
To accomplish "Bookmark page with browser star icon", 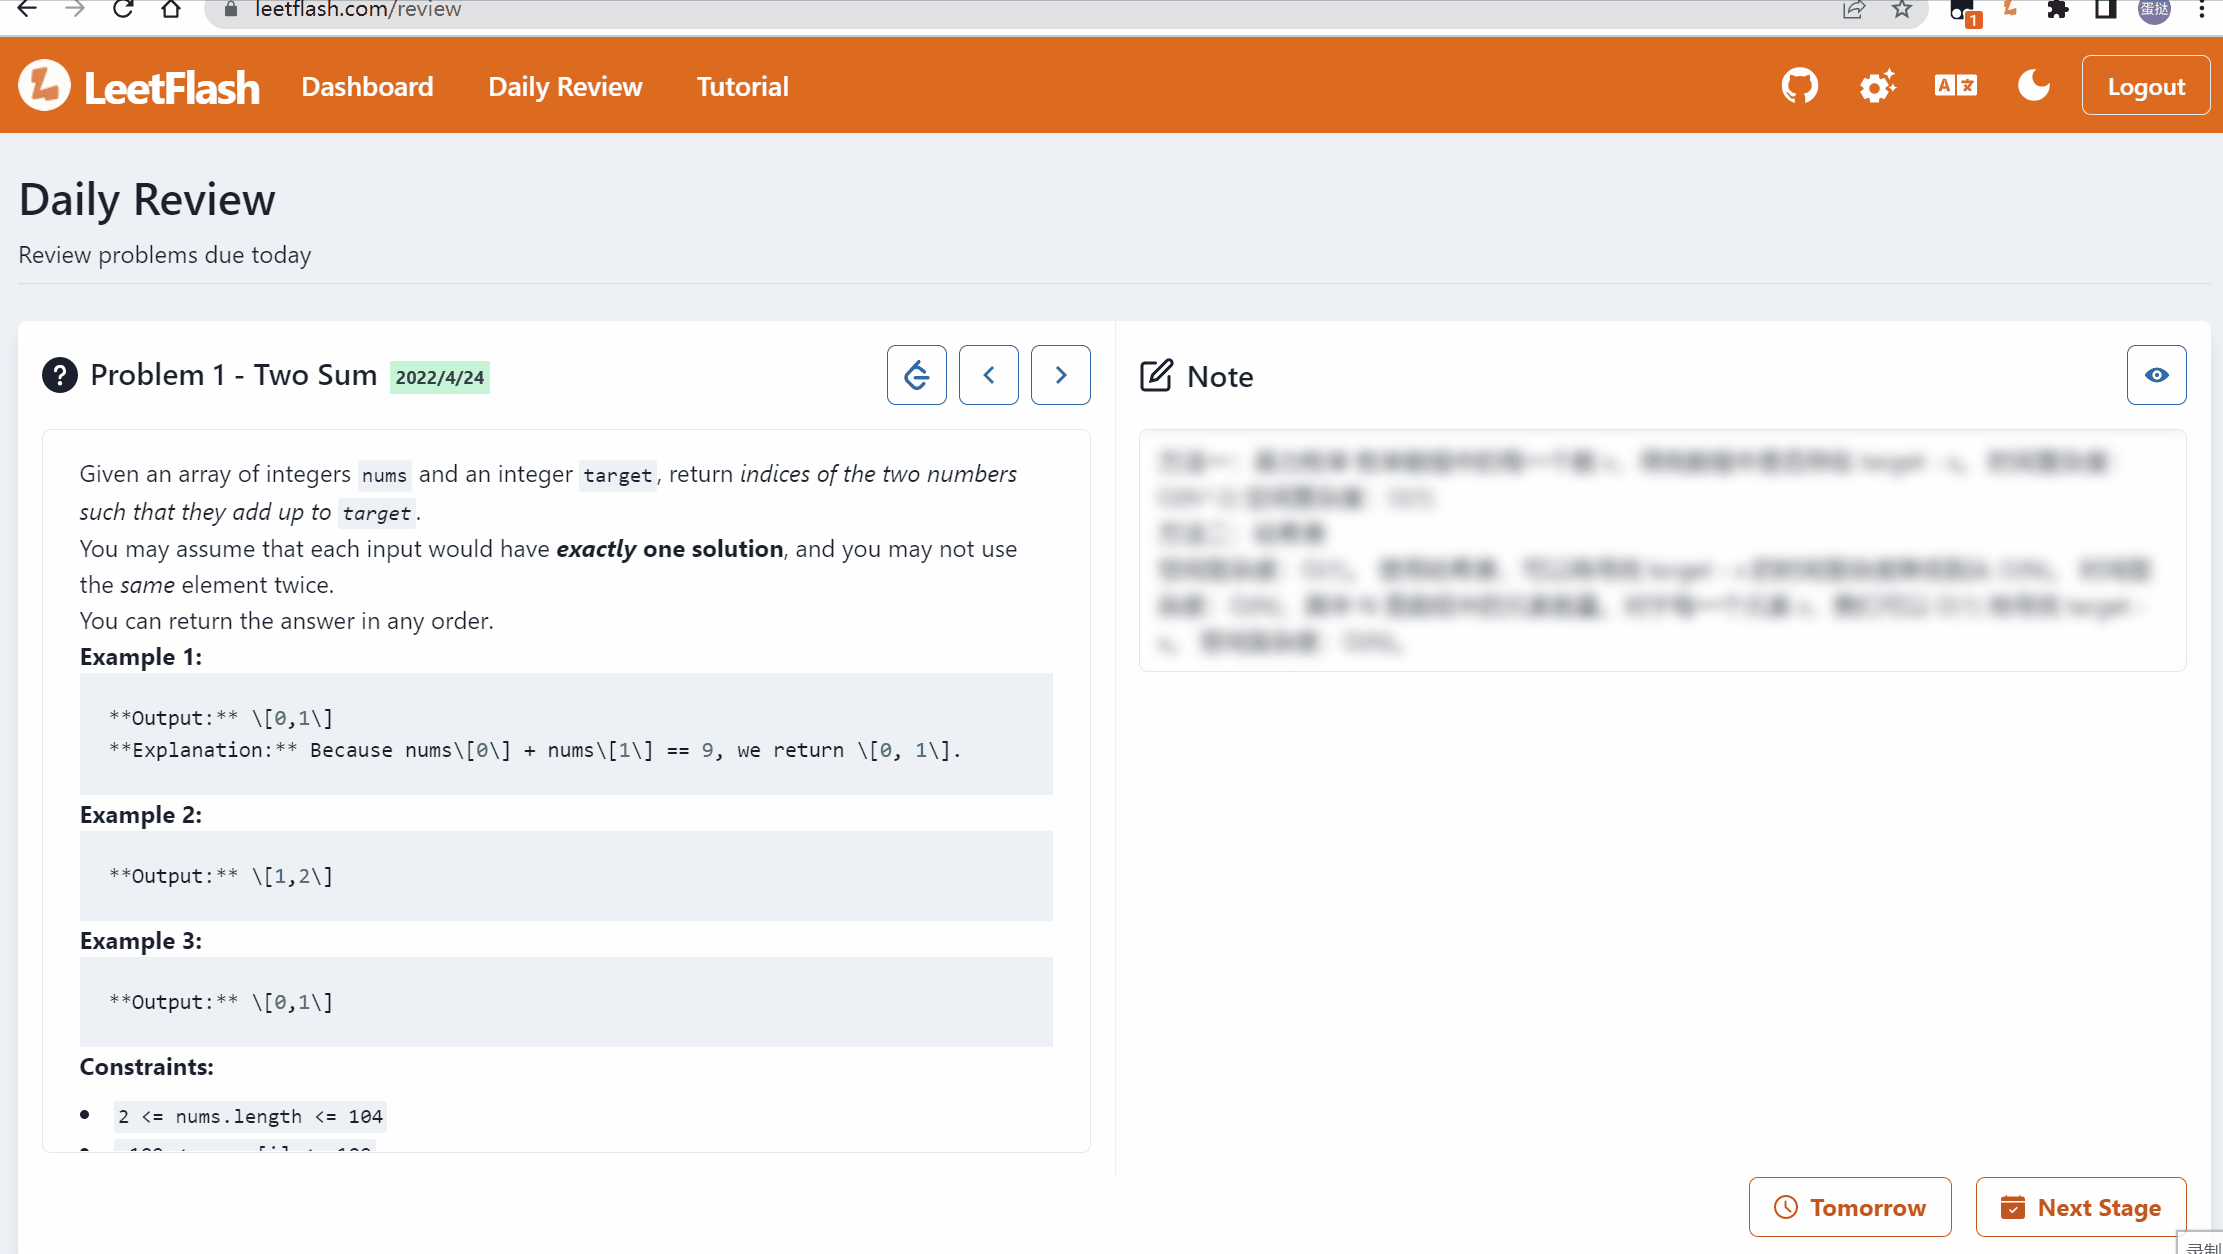I will 1901,10.
